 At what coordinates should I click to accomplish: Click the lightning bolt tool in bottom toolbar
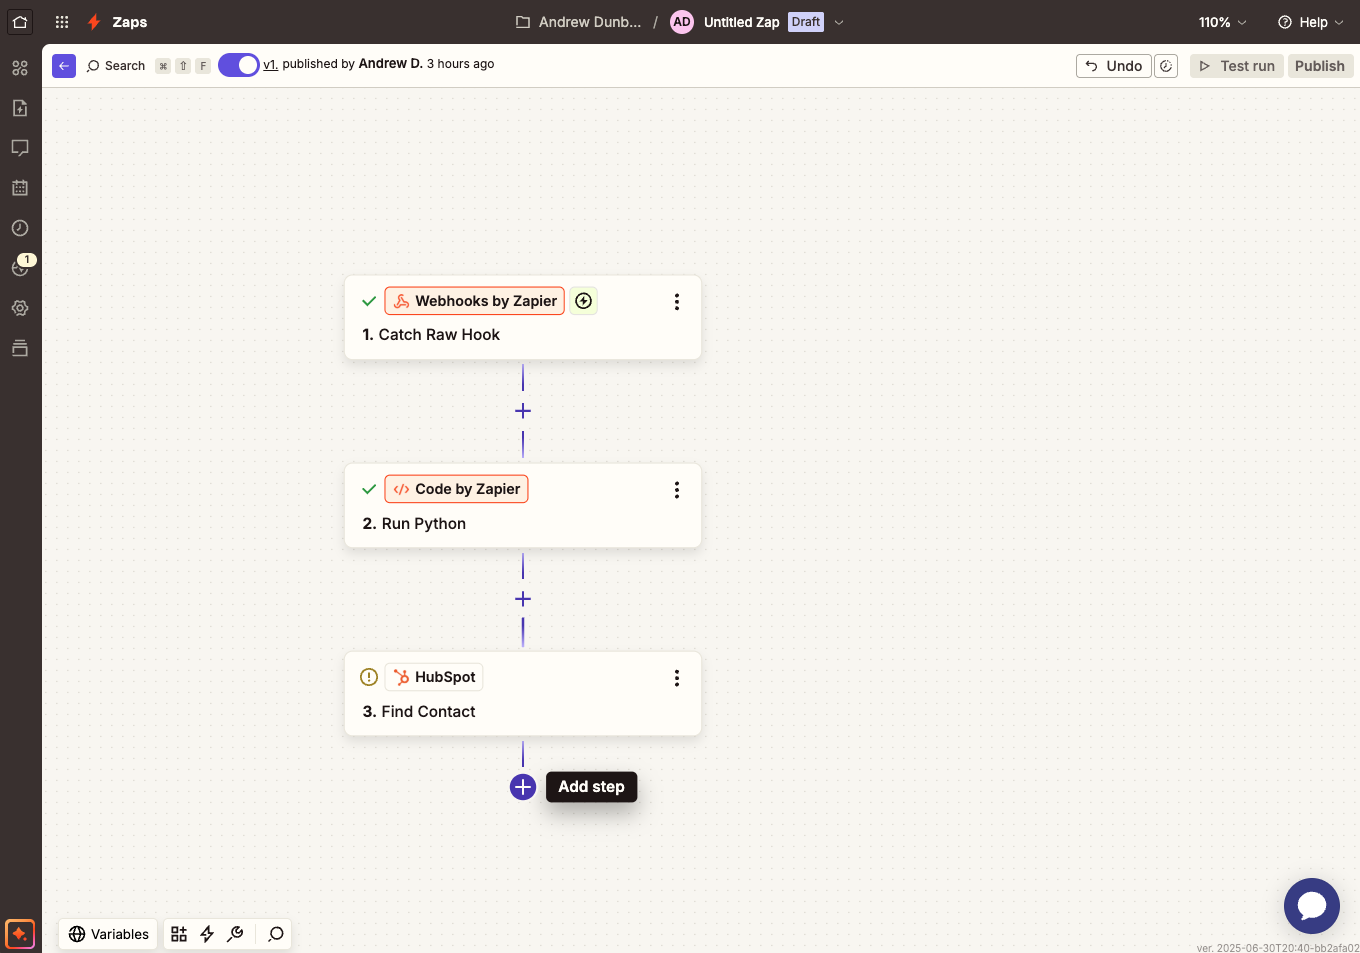coord(207,934)
